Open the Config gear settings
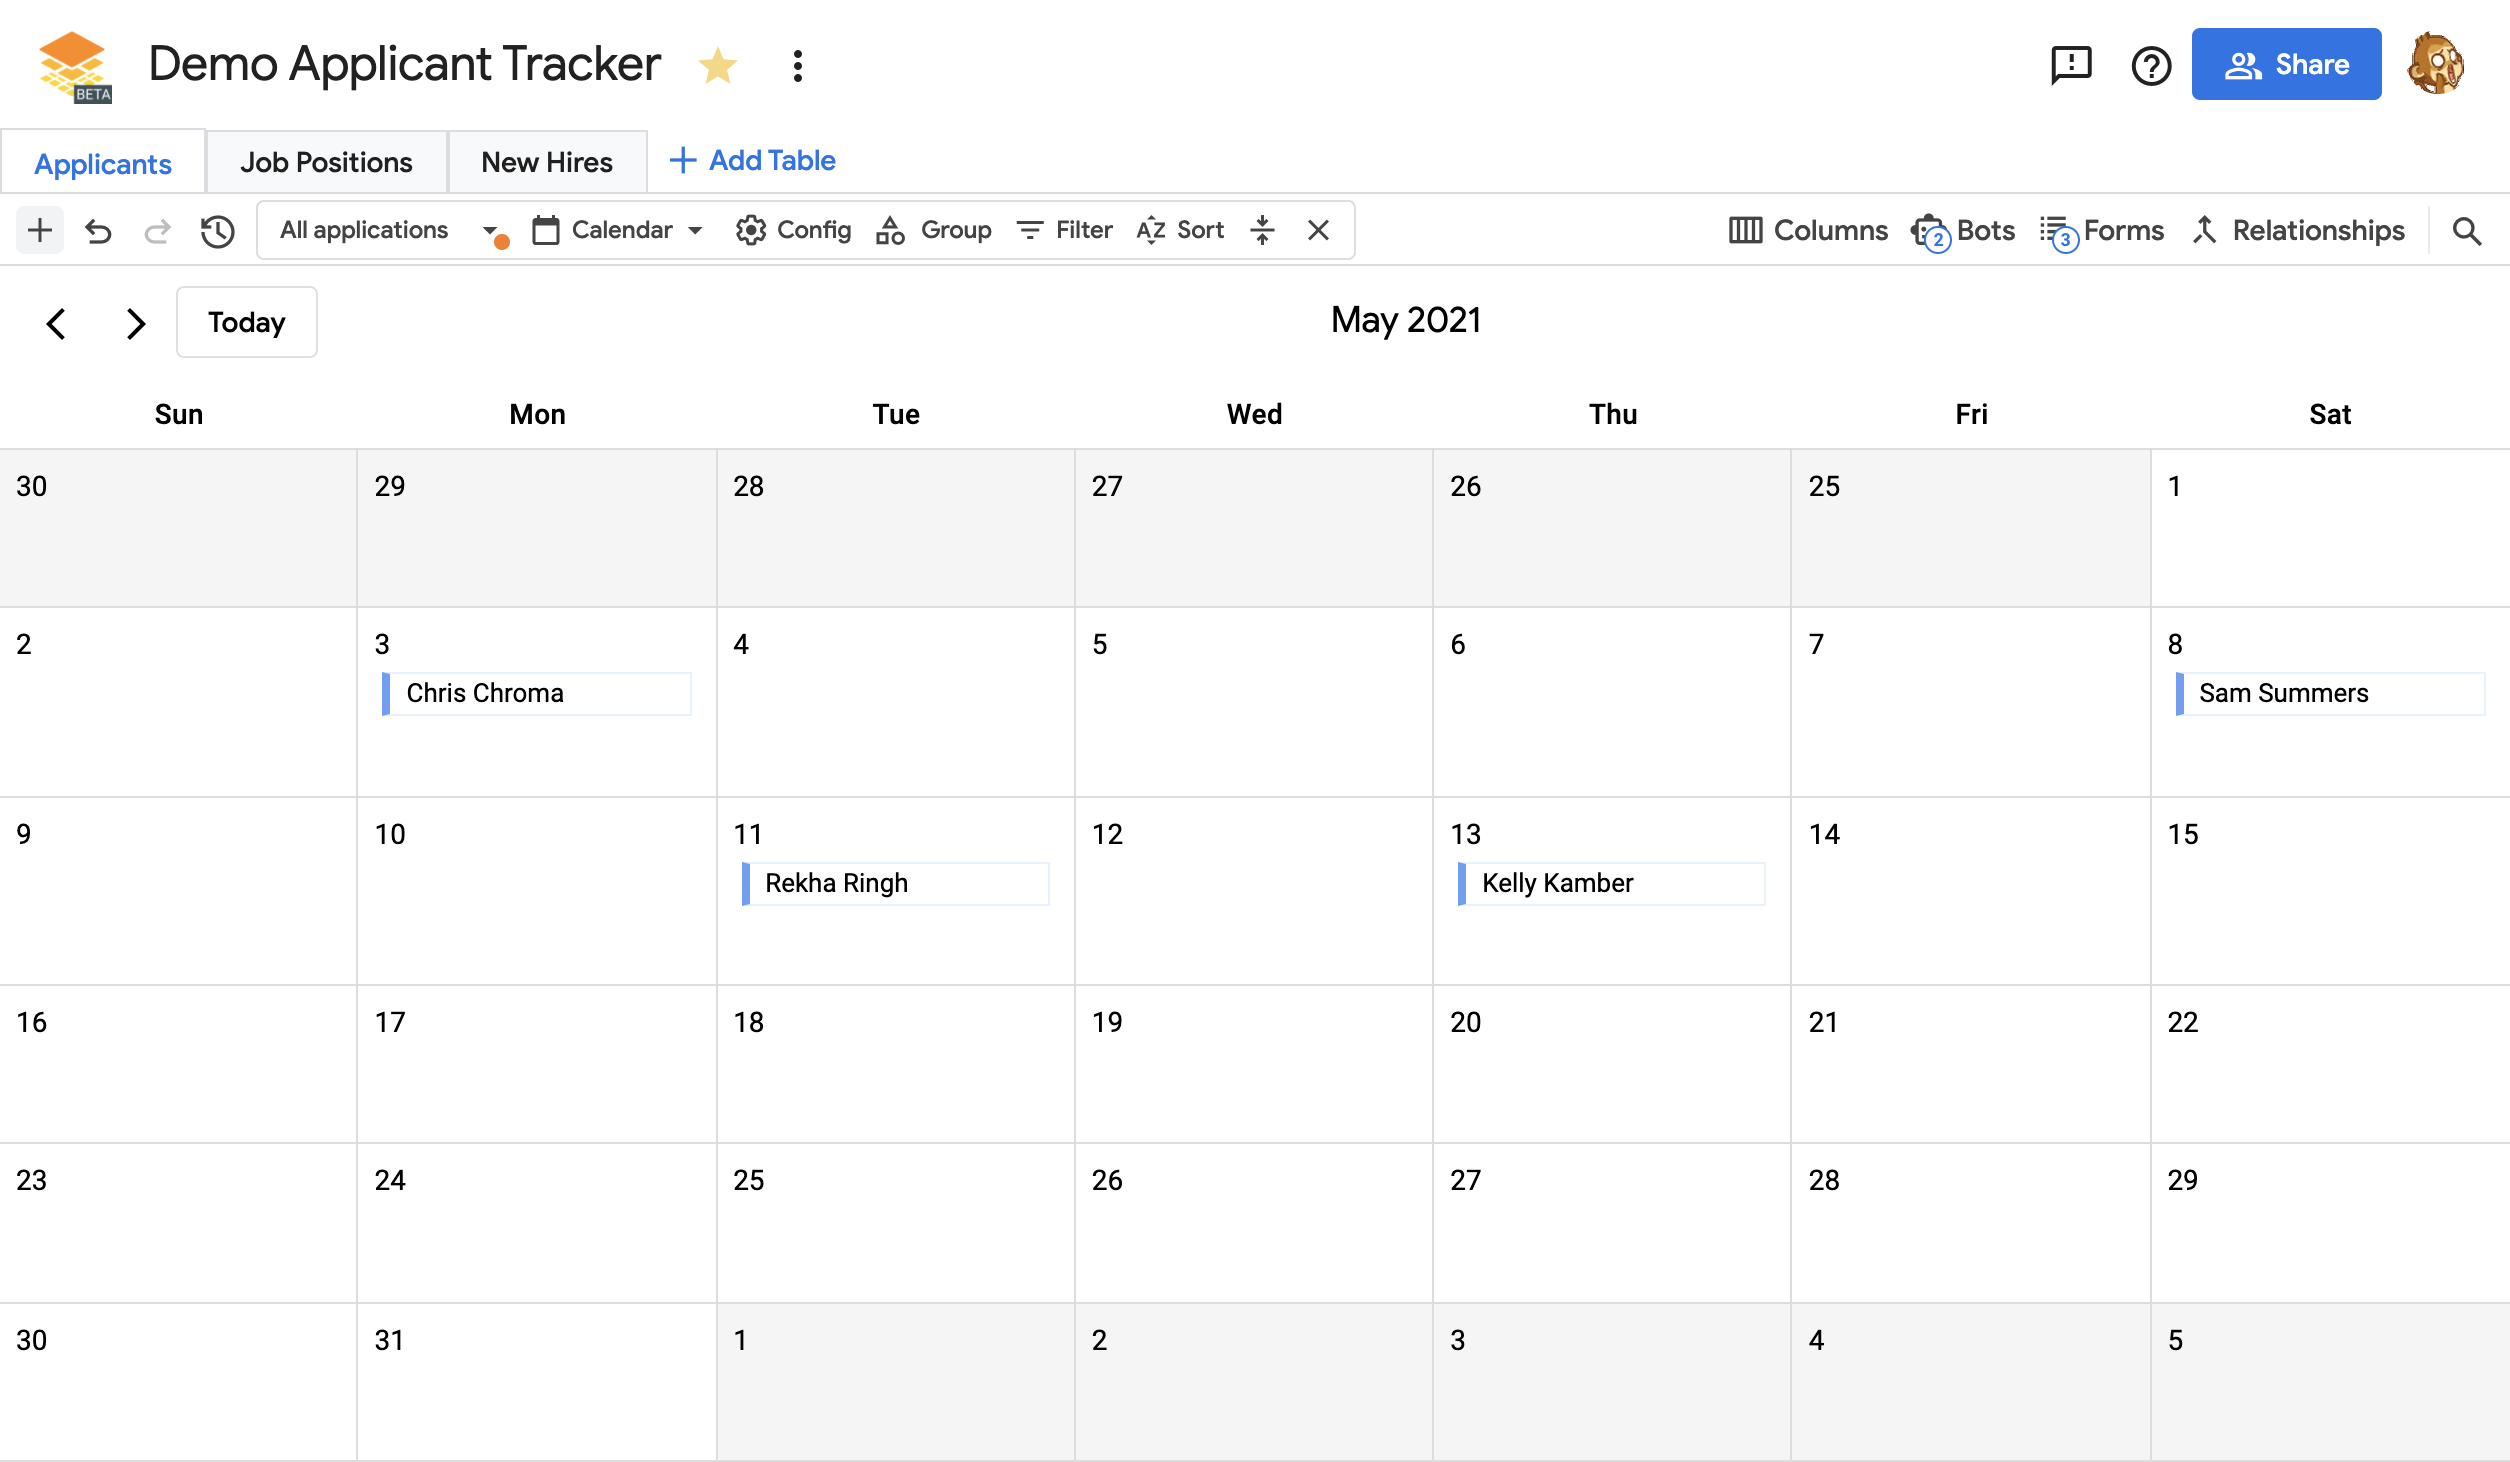The height and width of the screenshot is (1462, 2510). pos(793,230)
